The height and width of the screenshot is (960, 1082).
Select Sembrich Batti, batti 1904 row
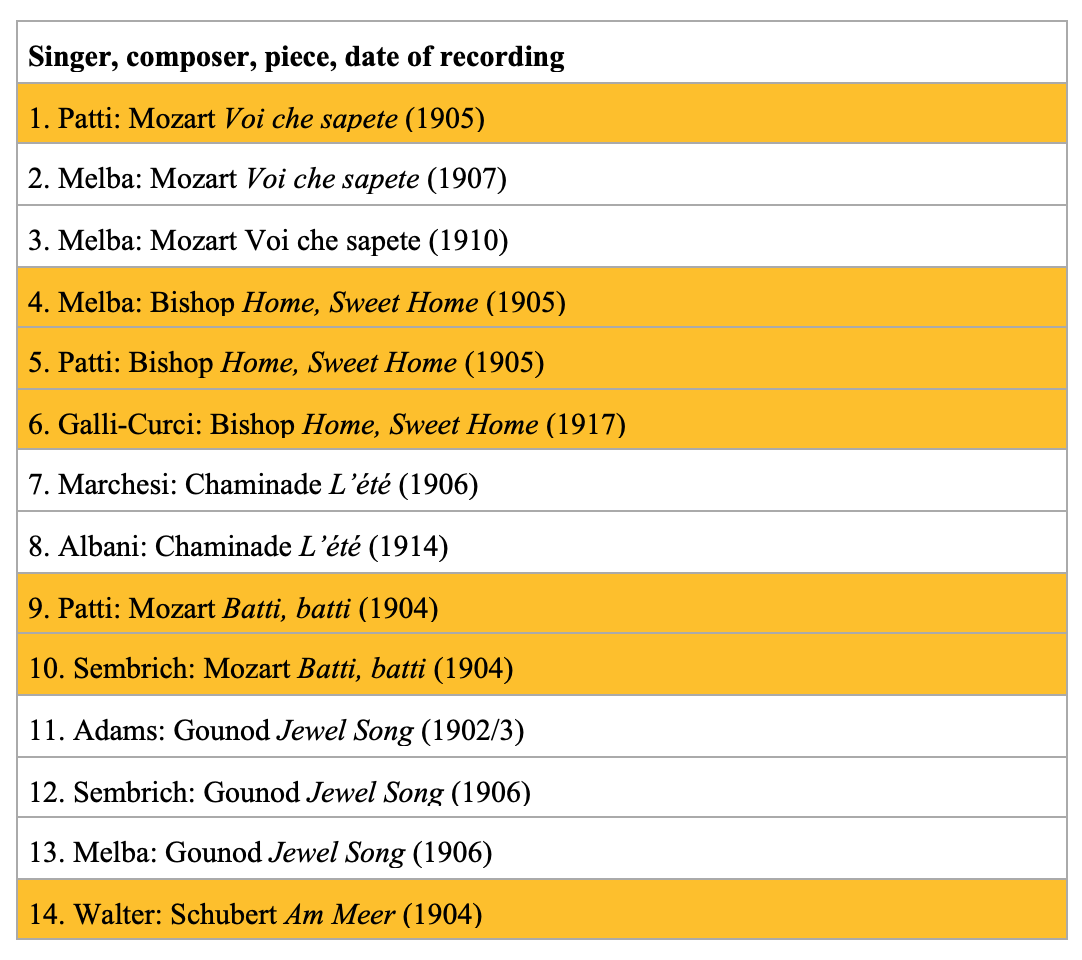tap(271, 669)
